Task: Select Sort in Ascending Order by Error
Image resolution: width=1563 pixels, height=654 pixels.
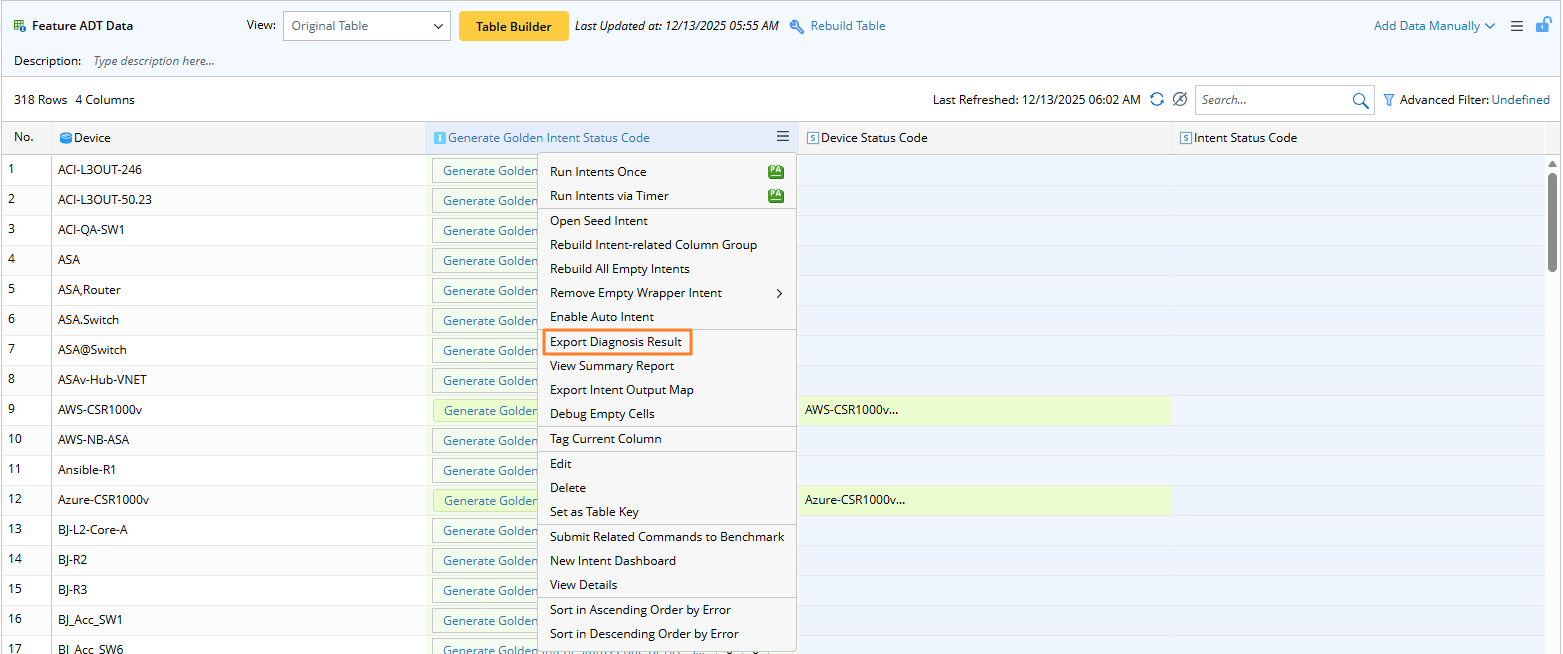Action: pyautogui.click(x=640, y=610)
